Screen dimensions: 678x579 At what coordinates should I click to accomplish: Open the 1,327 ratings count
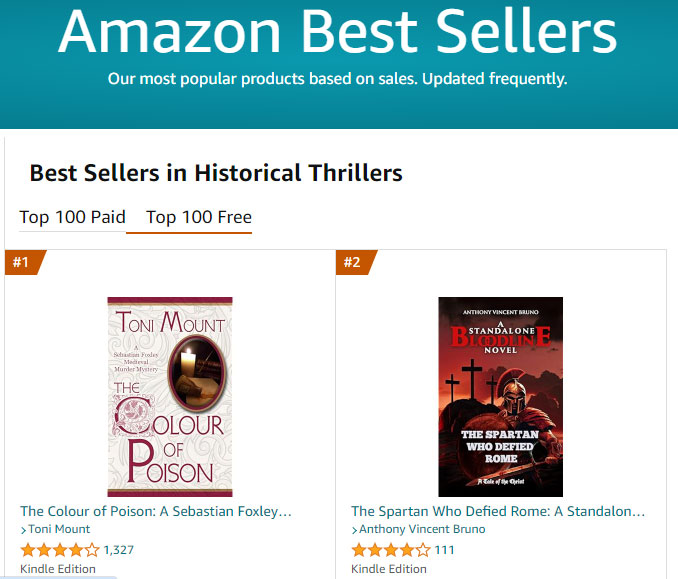pos(119,549)
